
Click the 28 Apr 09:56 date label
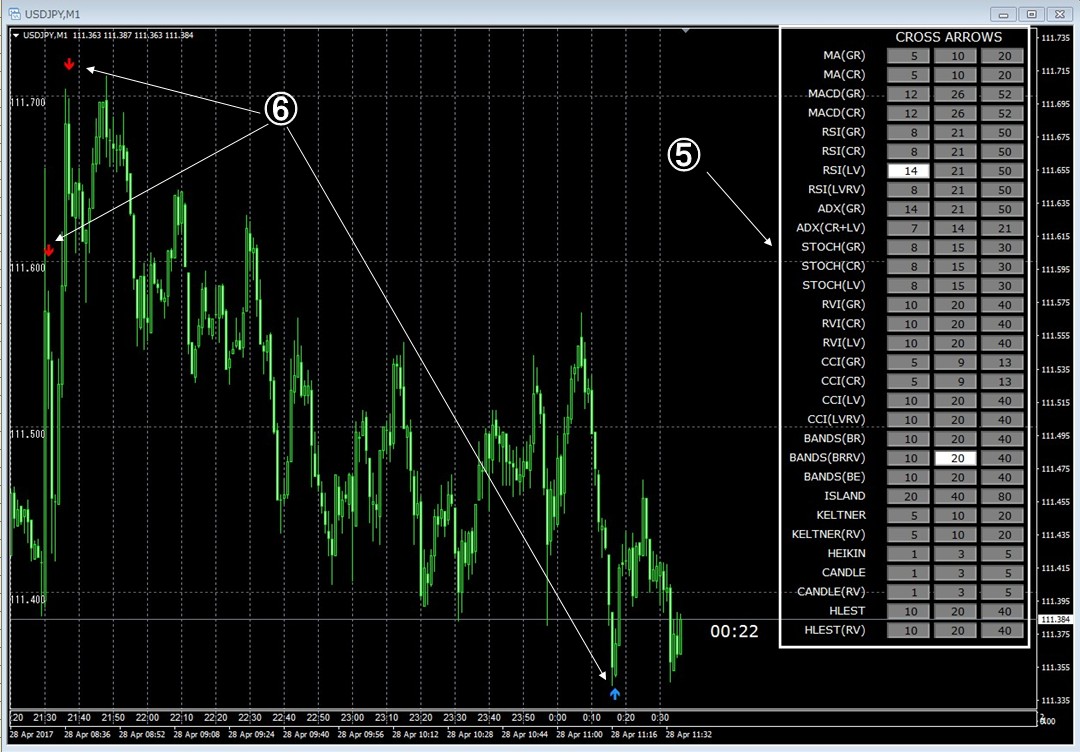[x=361, y=735]
